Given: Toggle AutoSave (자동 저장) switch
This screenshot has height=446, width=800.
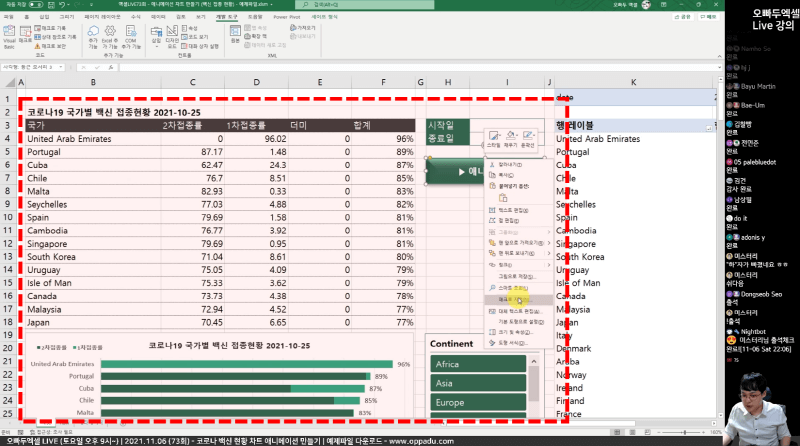Looking at the screenshot, I should coord(35,5).
